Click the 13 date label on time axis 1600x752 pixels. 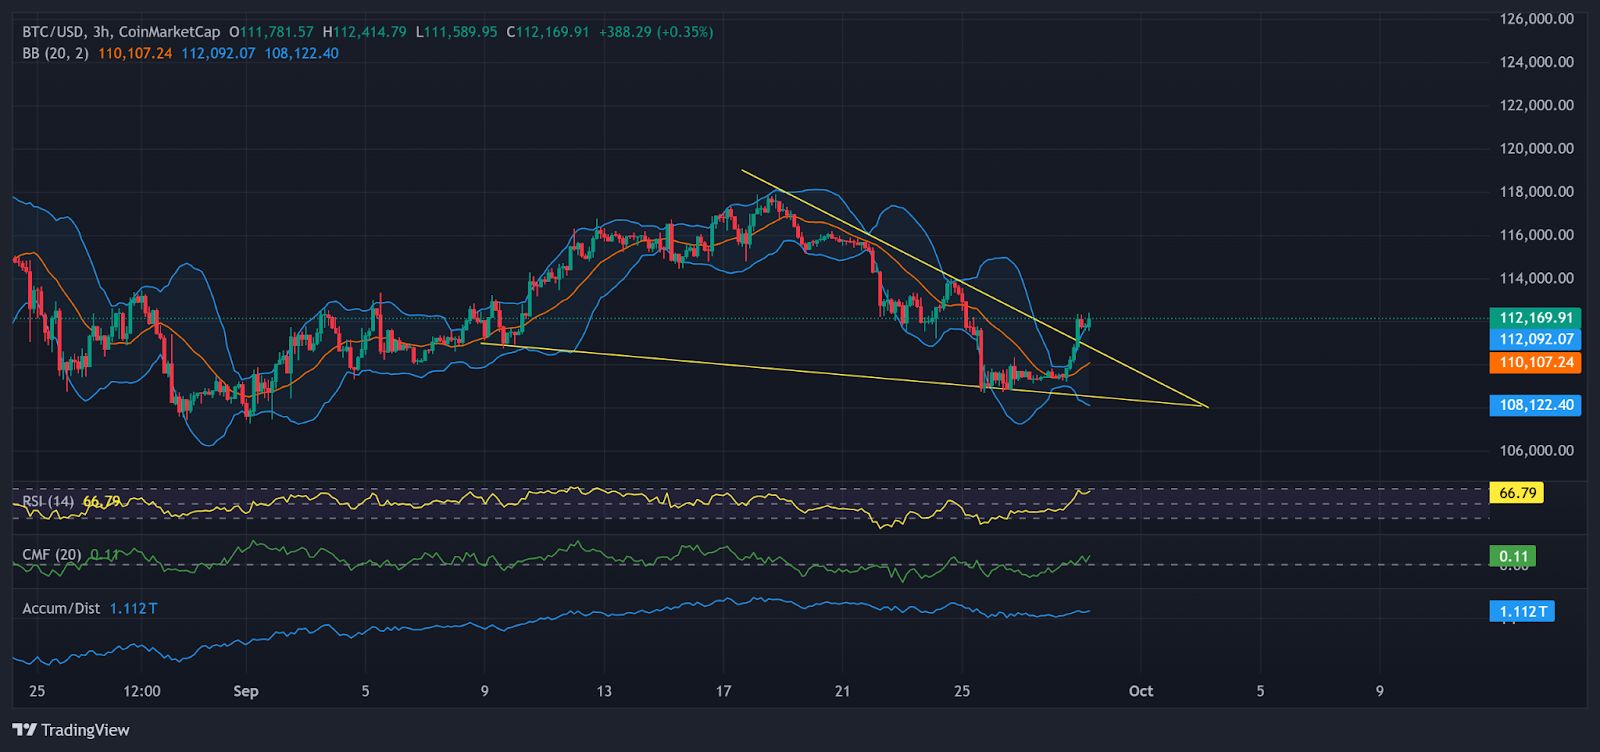[604, 691]
